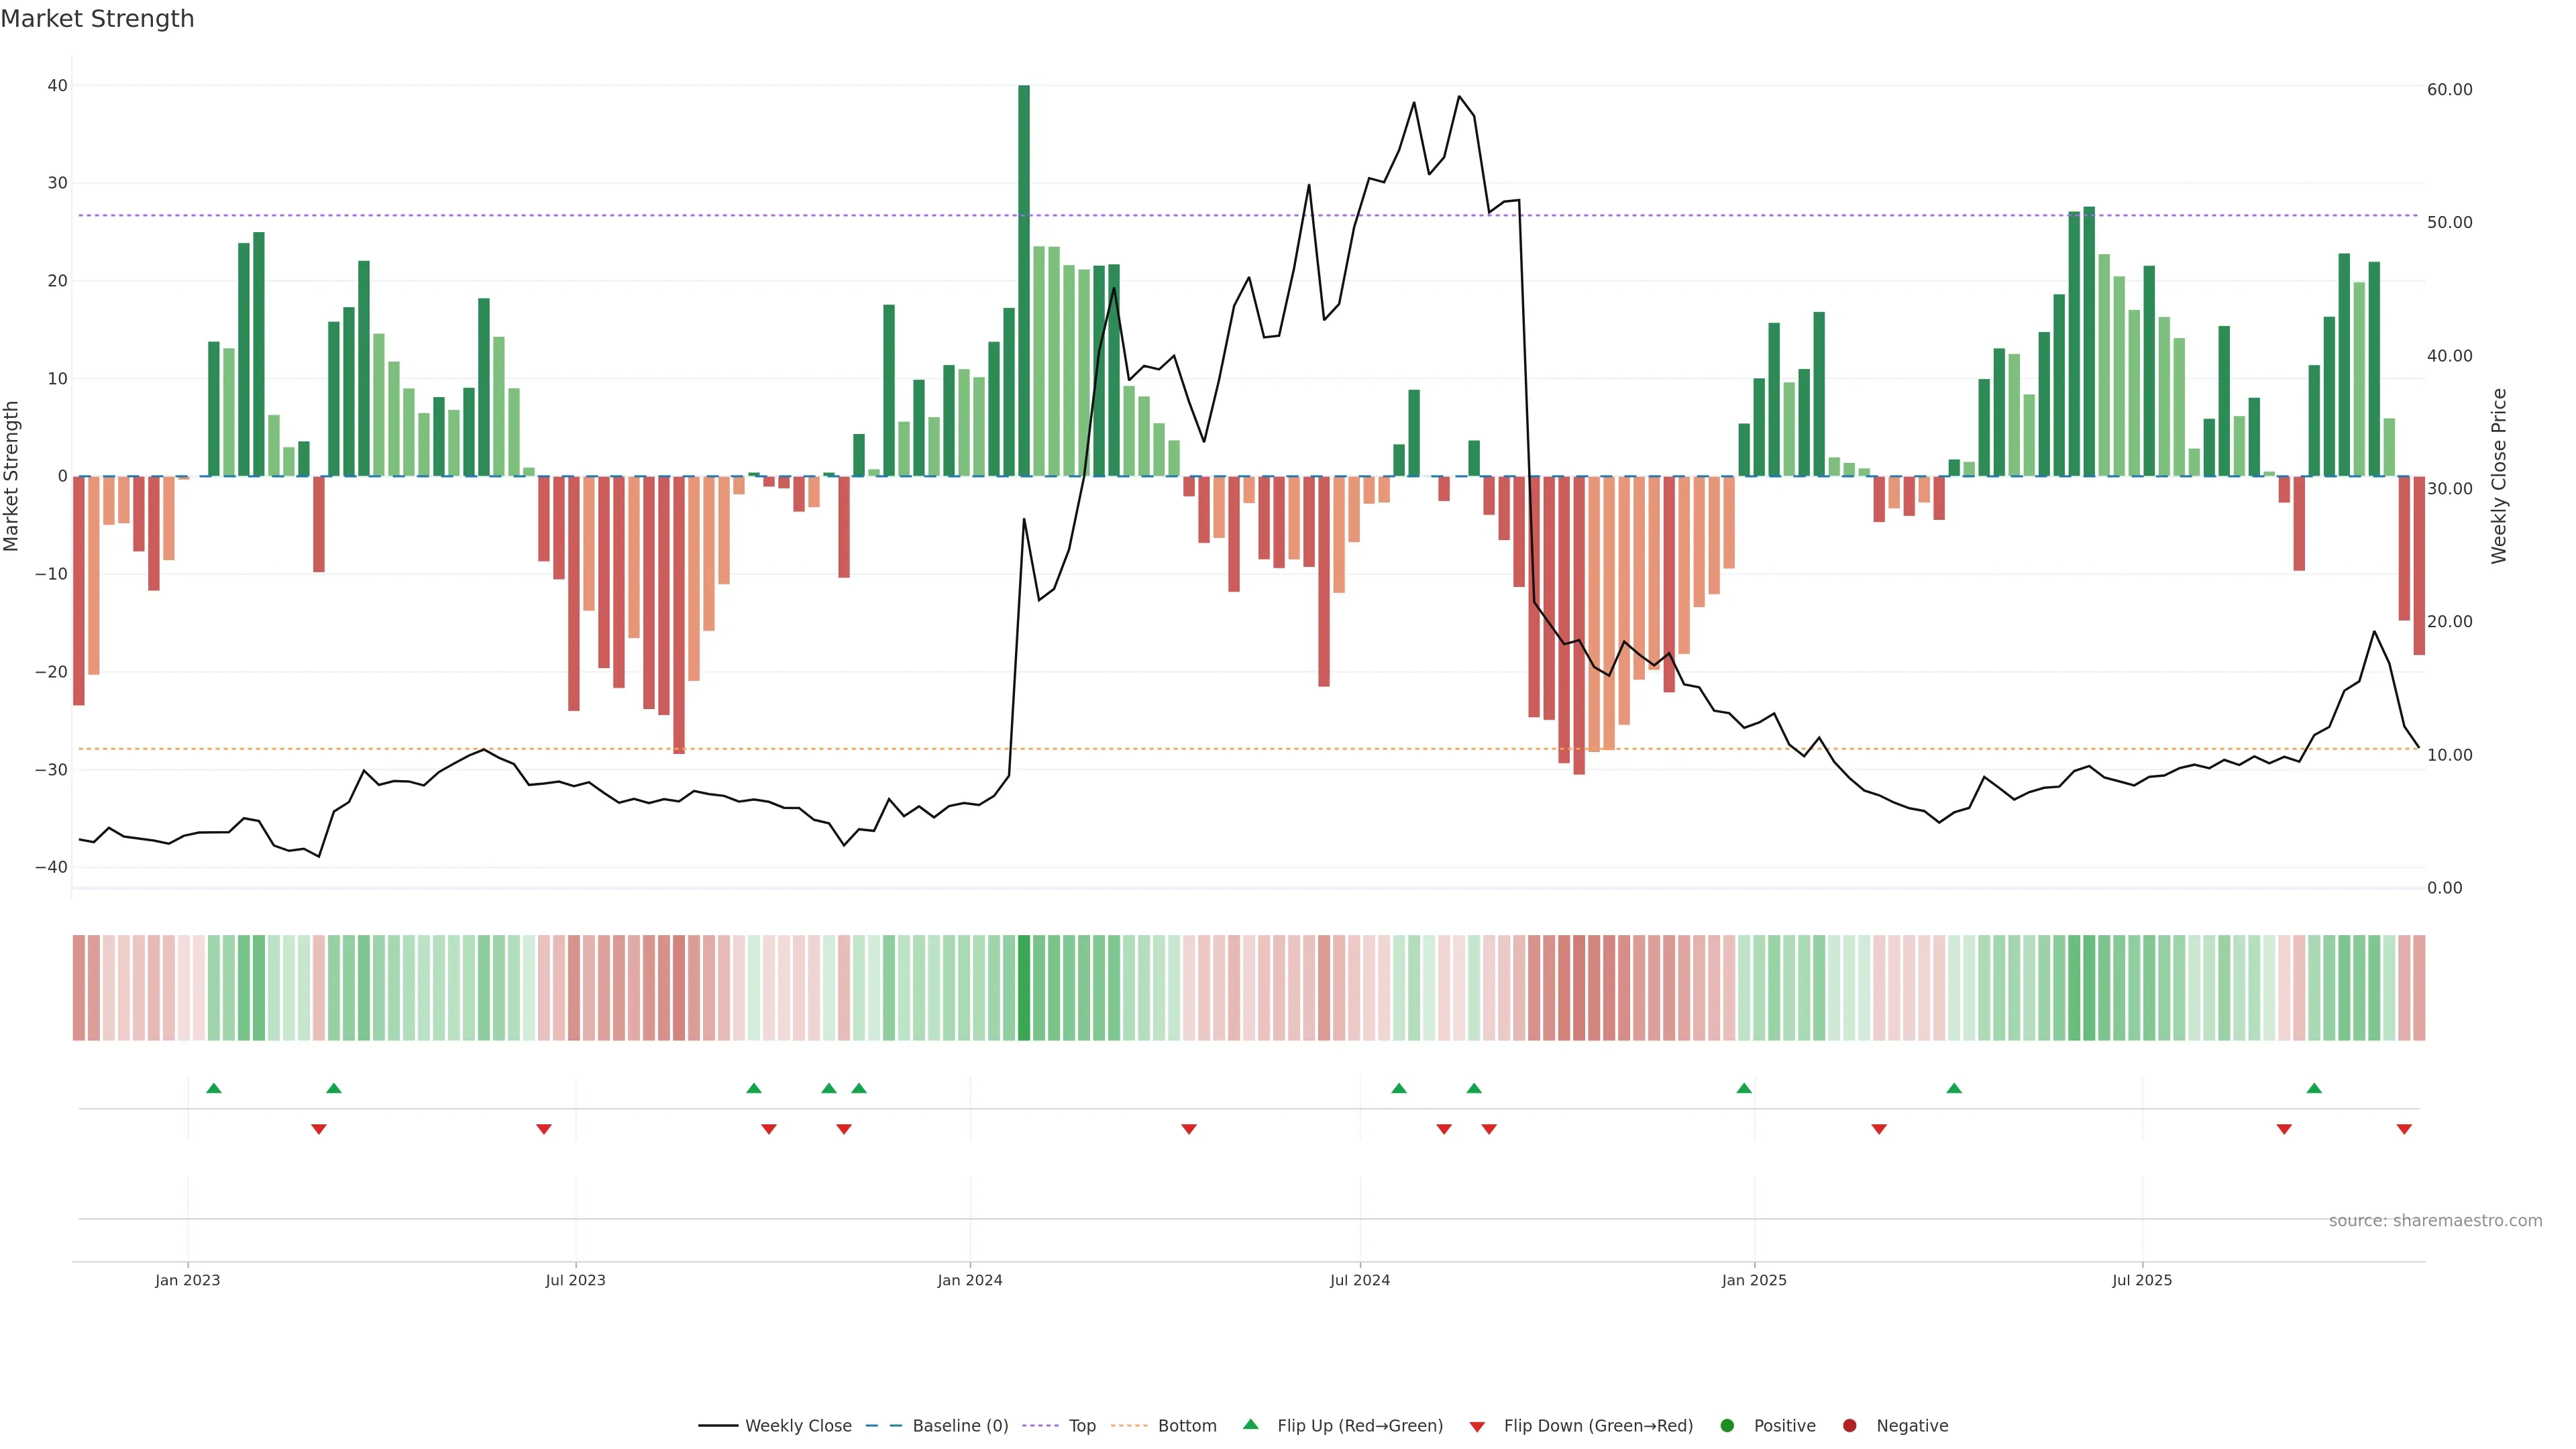The image size is (2576, 1449).
Task: Click the green flip-up marker between Jan and Jul 2025
Action: (1954, 1088)
